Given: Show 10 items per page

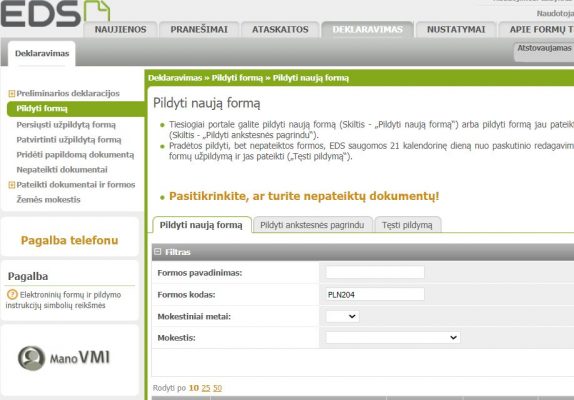Looking at the screenshot, I should (x=194, y=388).
